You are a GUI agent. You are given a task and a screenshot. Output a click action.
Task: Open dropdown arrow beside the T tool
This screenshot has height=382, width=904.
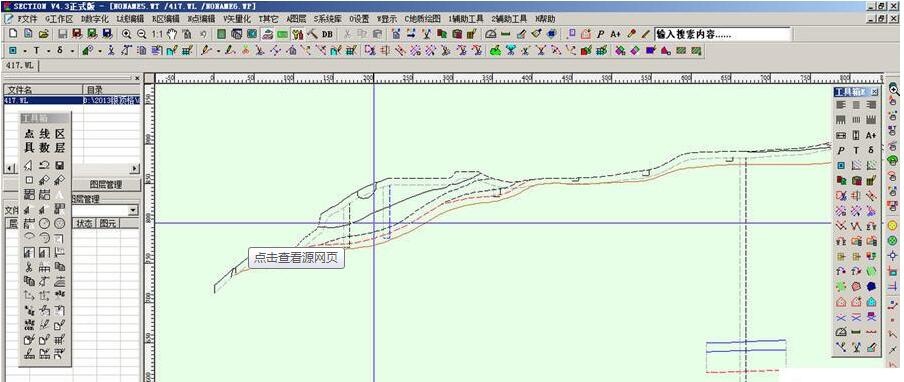click(x=48, y=51)
